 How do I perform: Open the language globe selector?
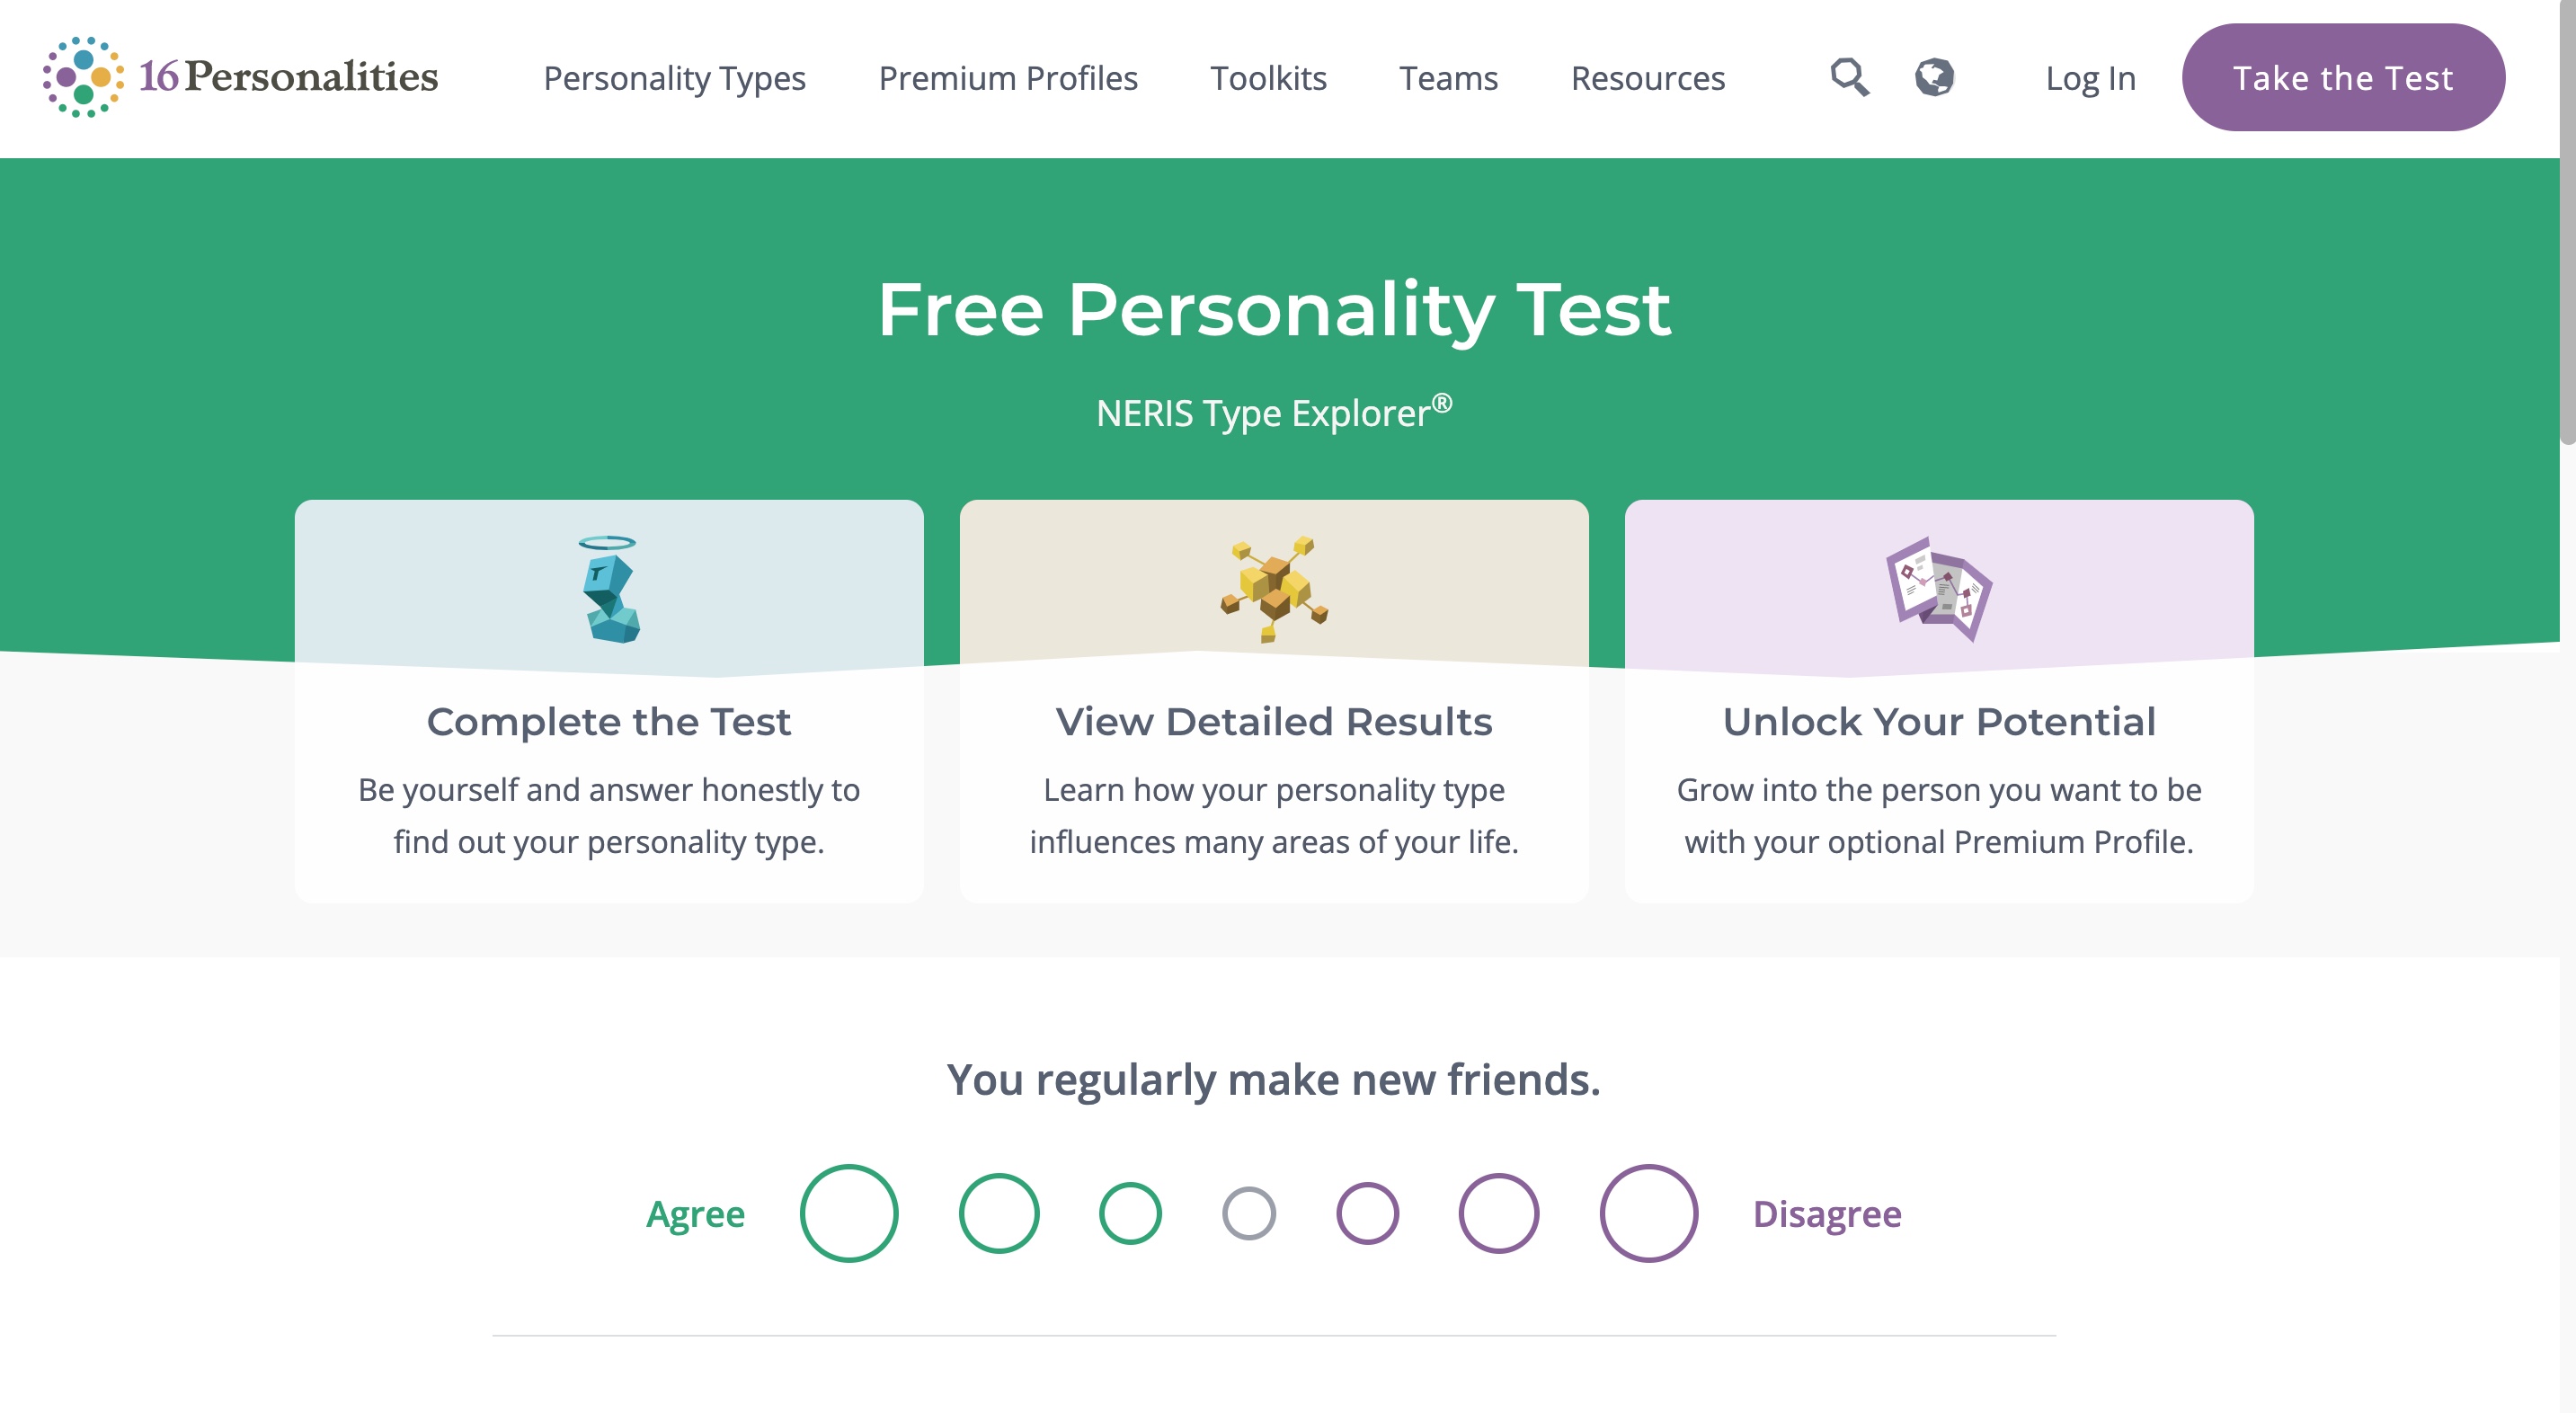[x=1934, y=77]
